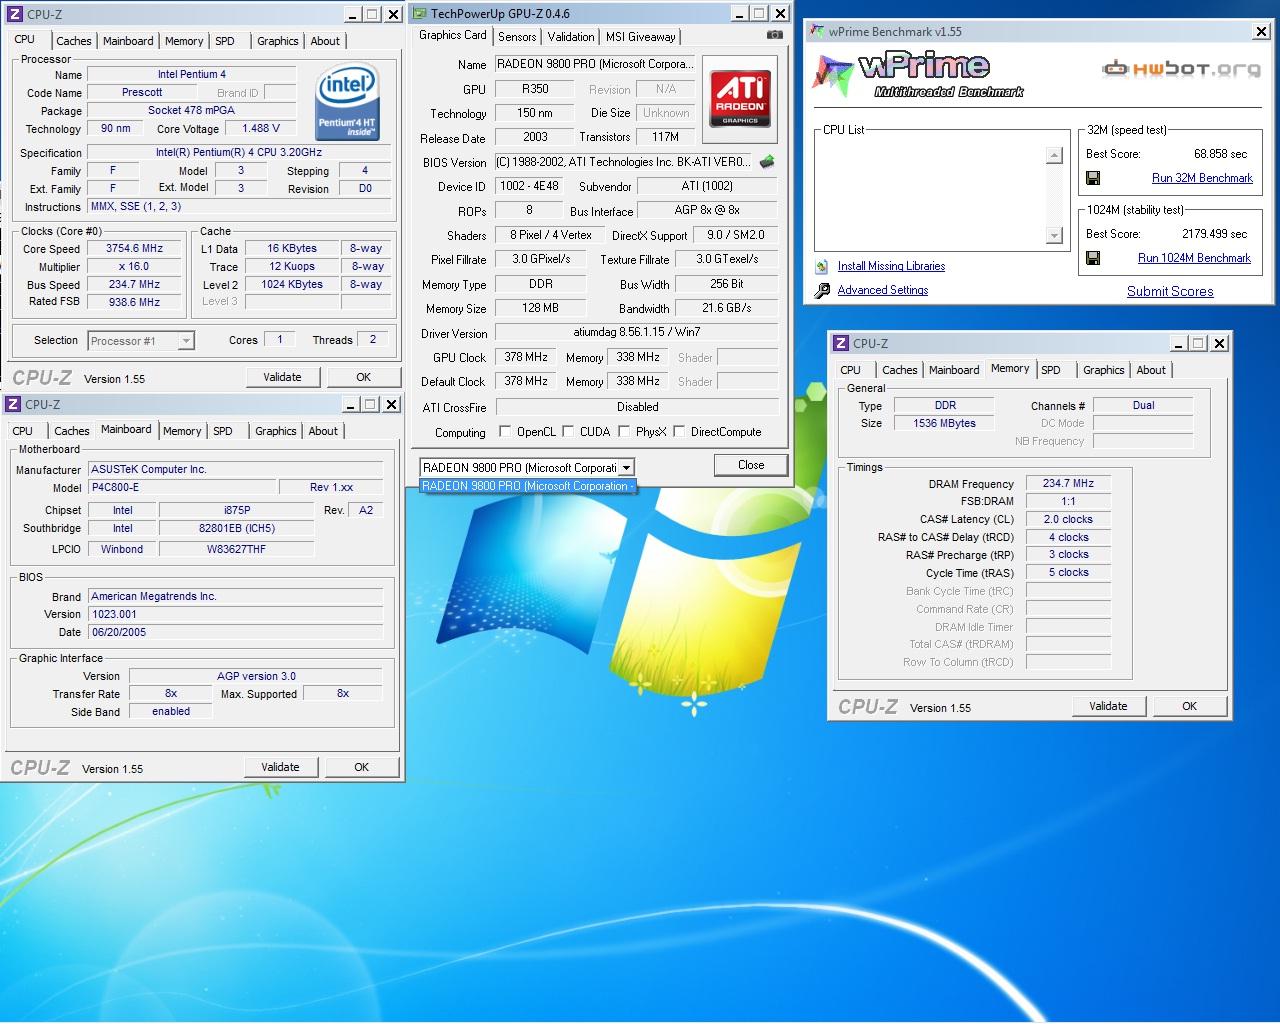Click the wPrime logo banner
The height and width of the screenshot is (1024, 1280).
point(920,75)
